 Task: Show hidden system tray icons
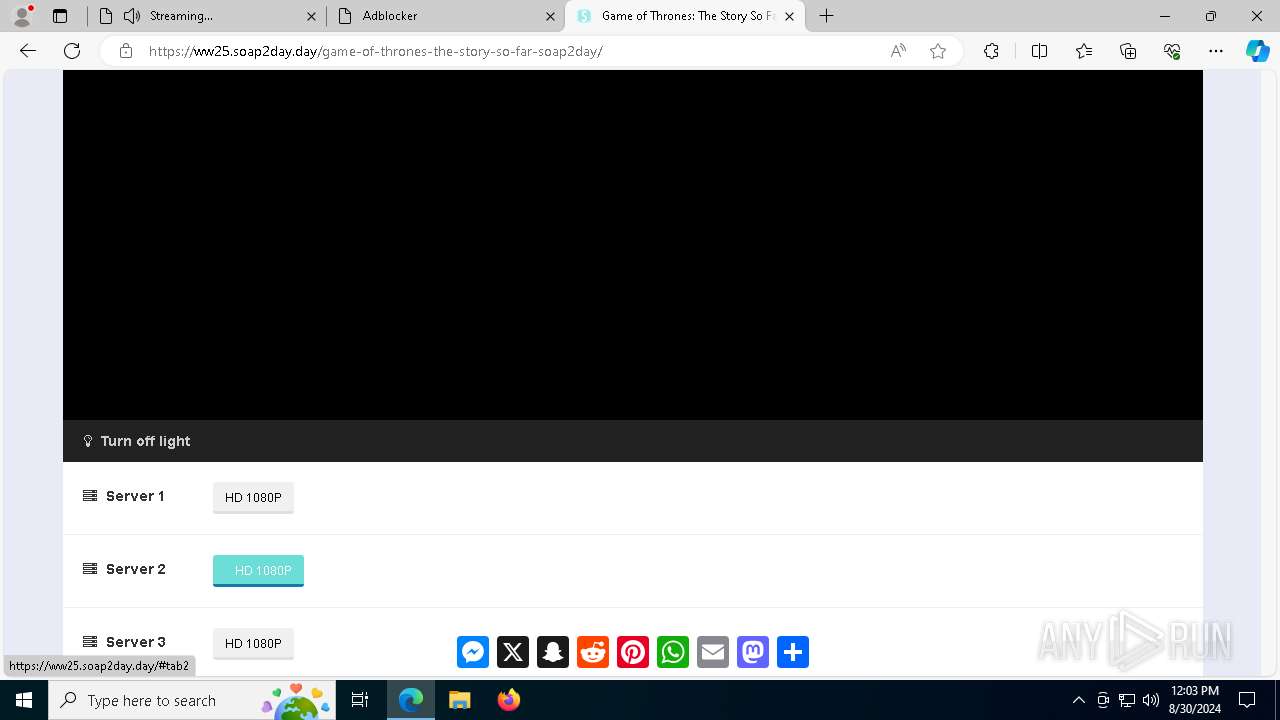pos(1078,700)
